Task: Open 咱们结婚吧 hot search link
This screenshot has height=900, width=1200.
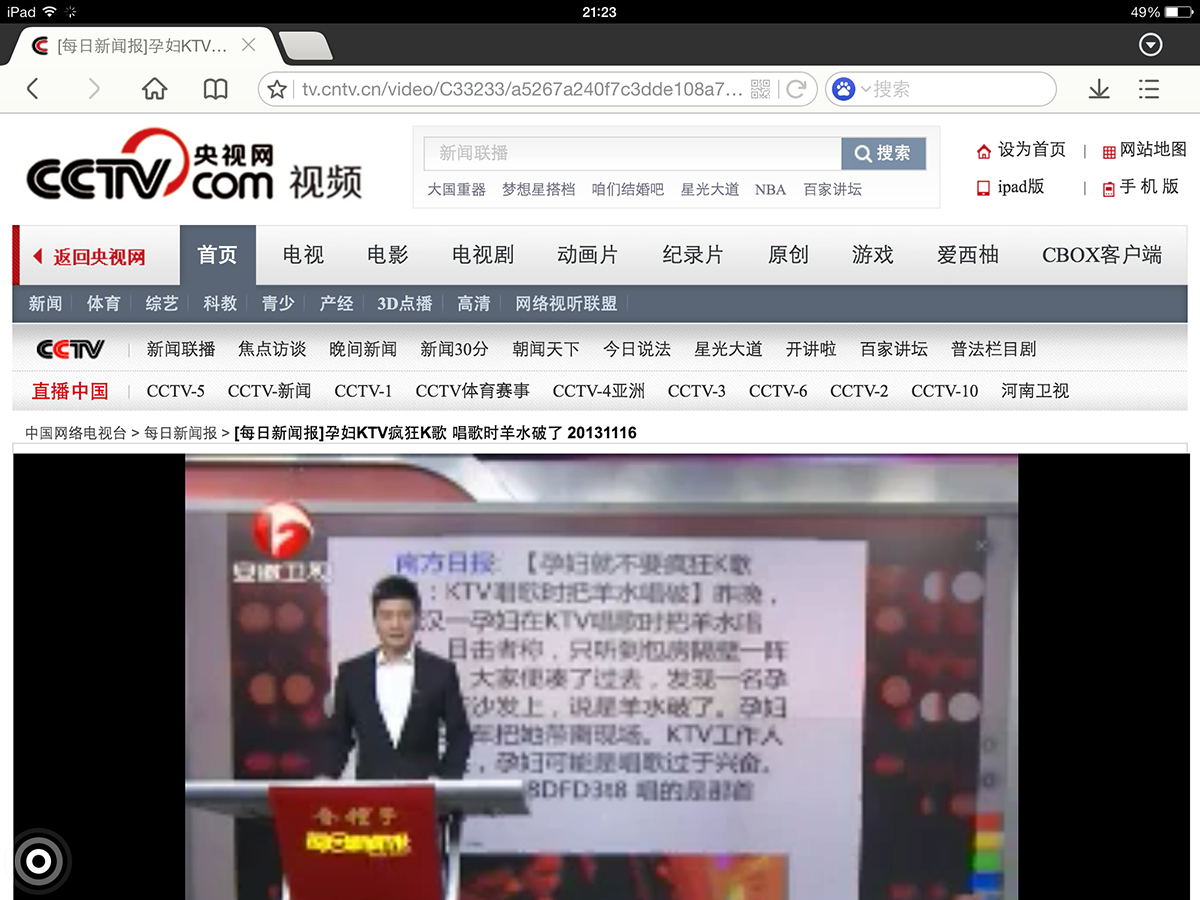Action: pos(628,189)
